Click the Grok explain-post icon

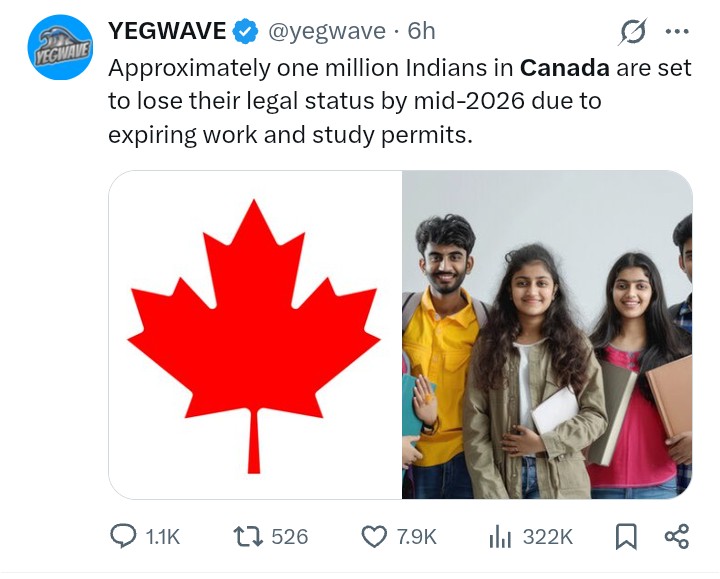(633, 32)
